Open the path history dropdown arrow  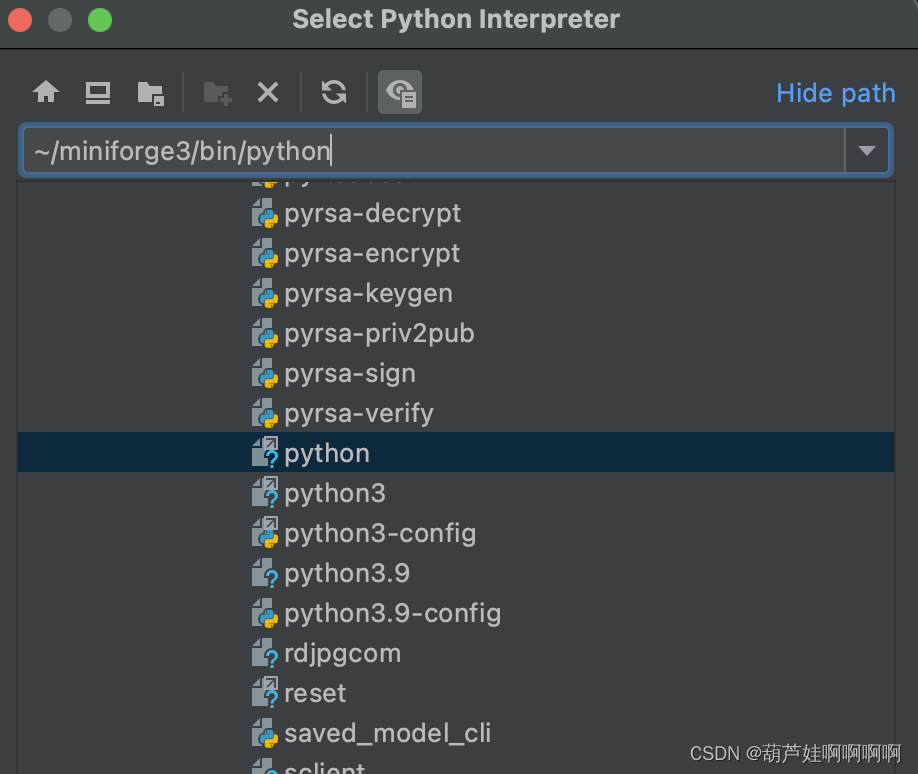[x=867, y=151]
